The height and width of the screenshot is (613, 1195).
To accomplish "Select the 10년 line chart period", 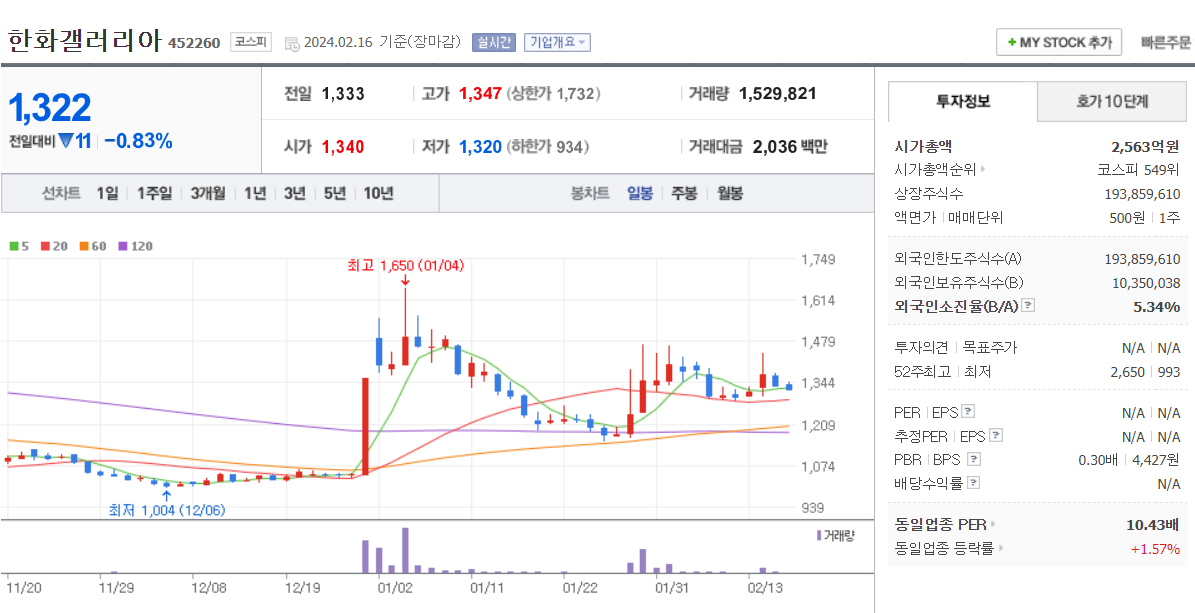I will pyautogui.click(x=378, y=193).
